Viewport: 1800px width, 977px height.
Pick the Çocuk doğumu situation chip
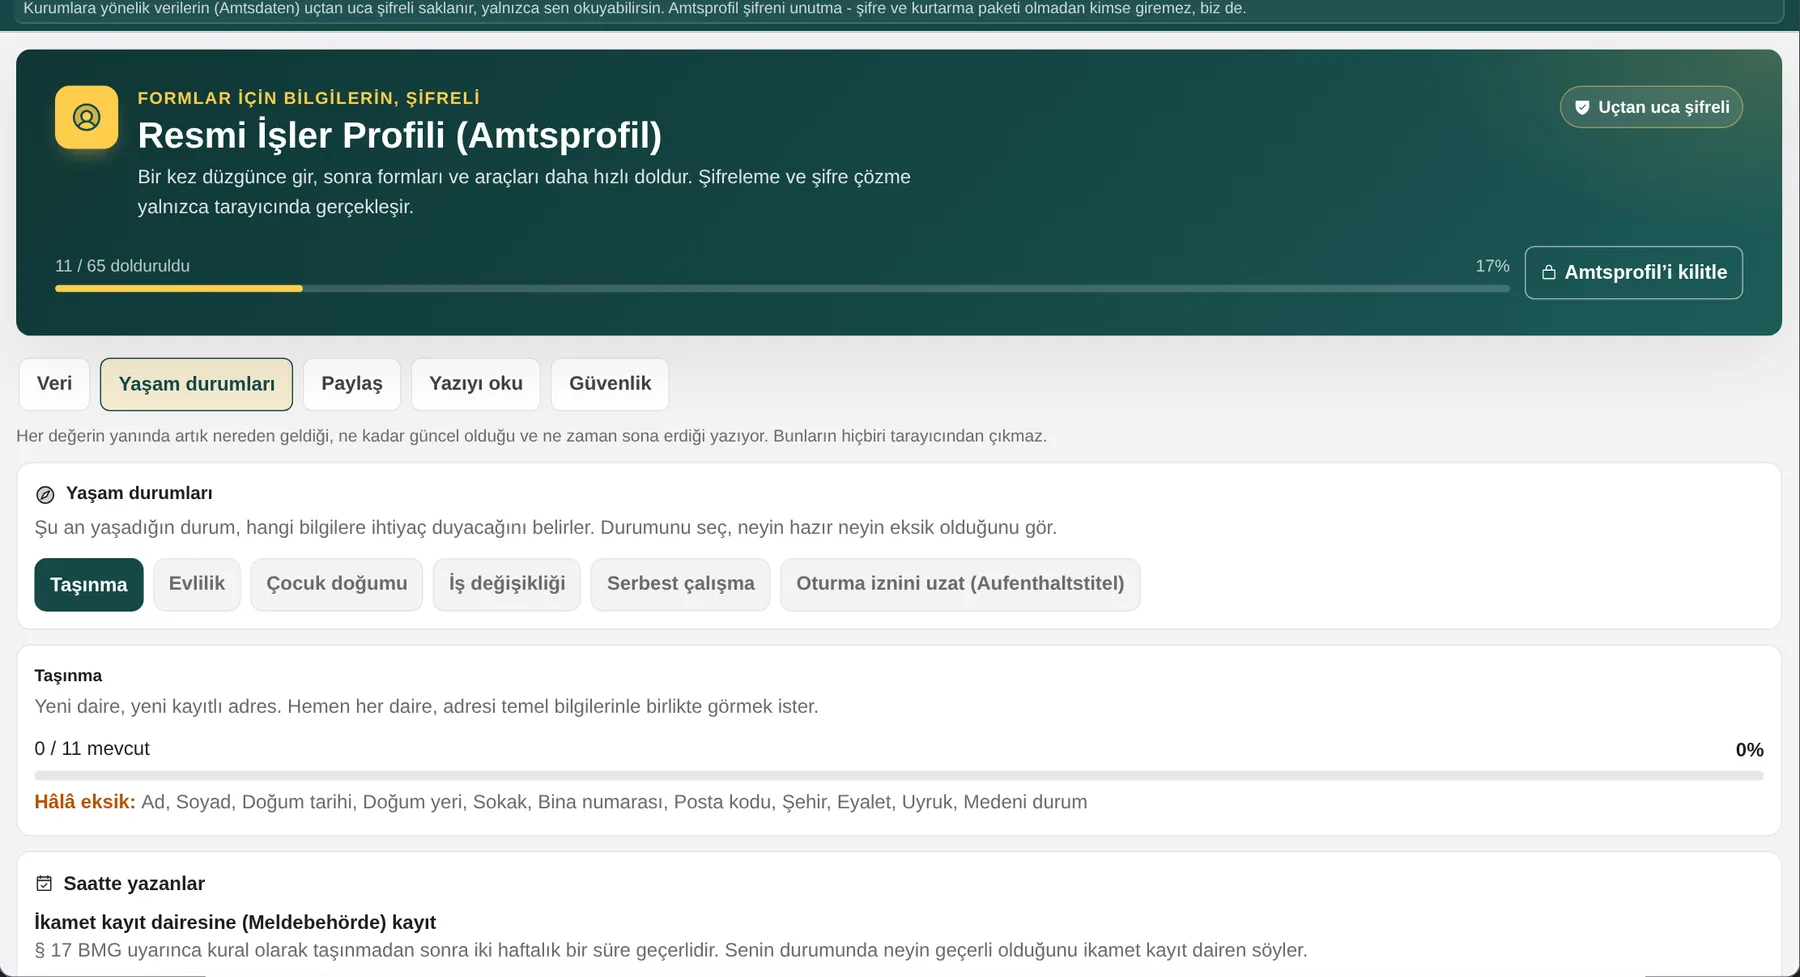[337, 584]
